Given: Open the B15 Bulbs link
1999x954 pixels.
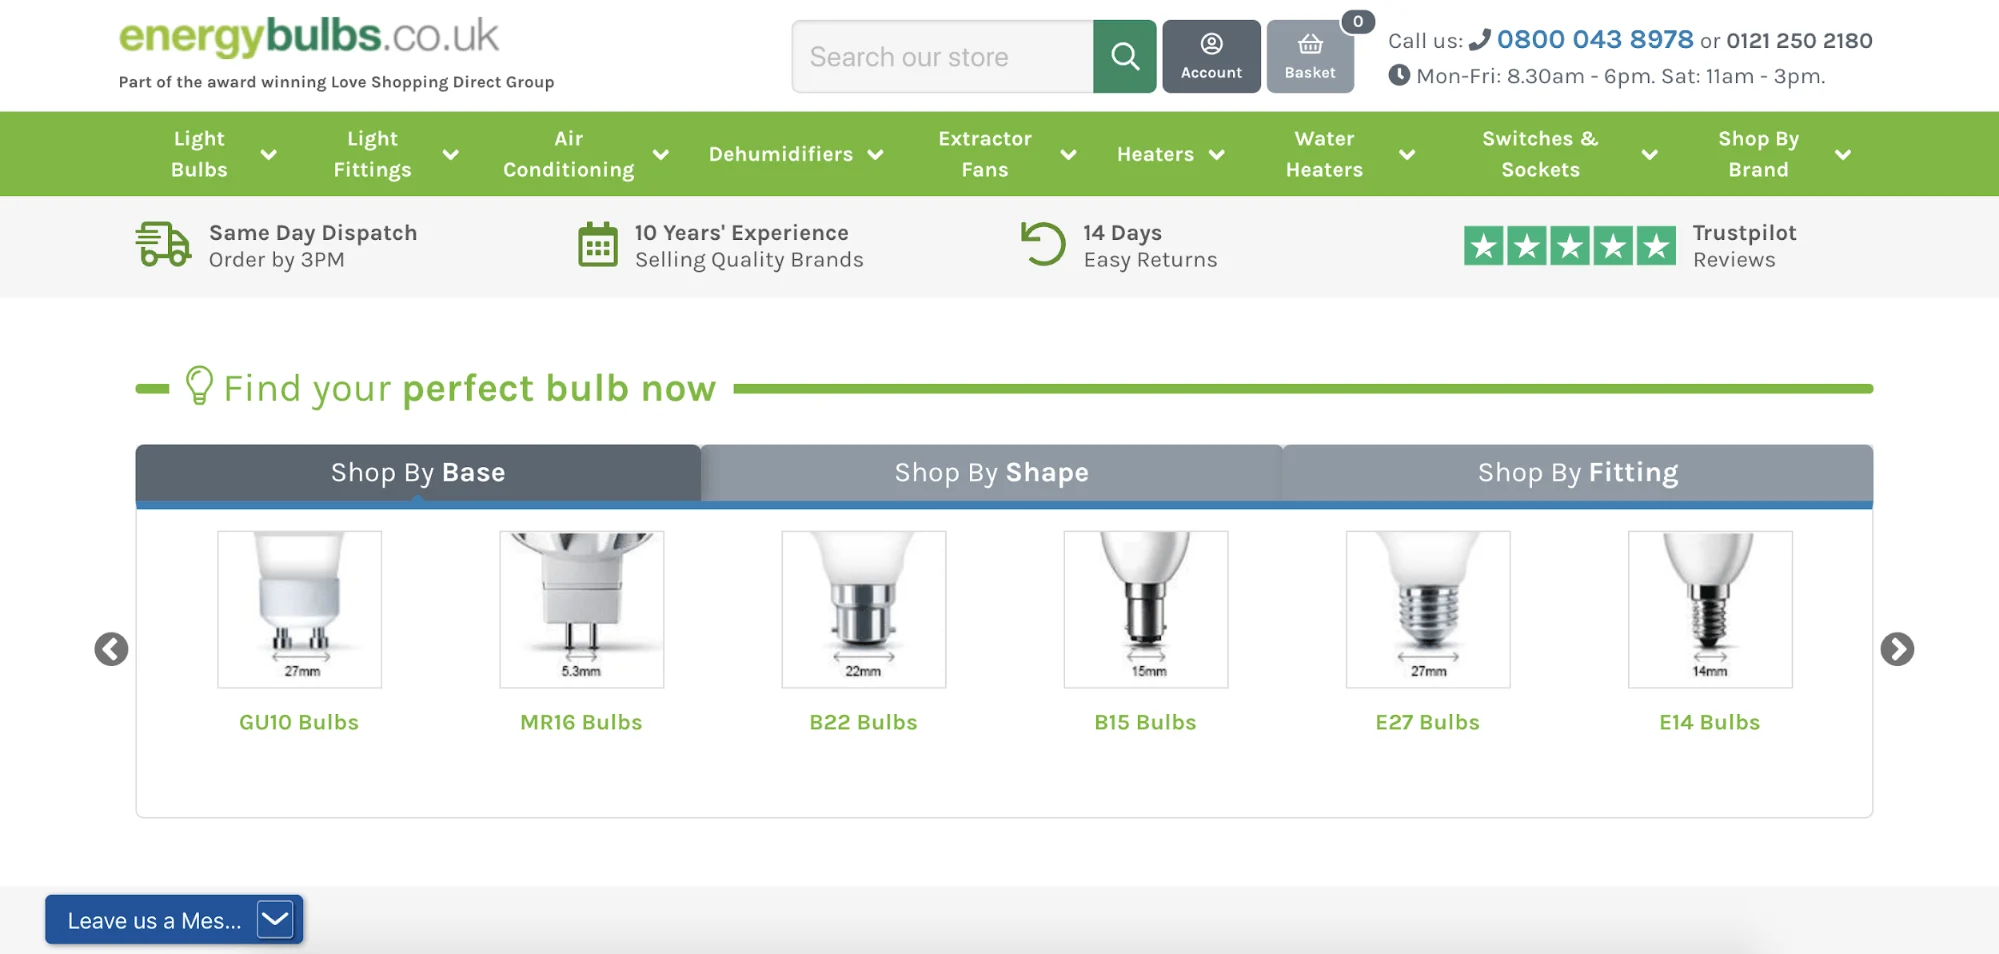Looking at the screenshot, I should (x=1145, y=722).
